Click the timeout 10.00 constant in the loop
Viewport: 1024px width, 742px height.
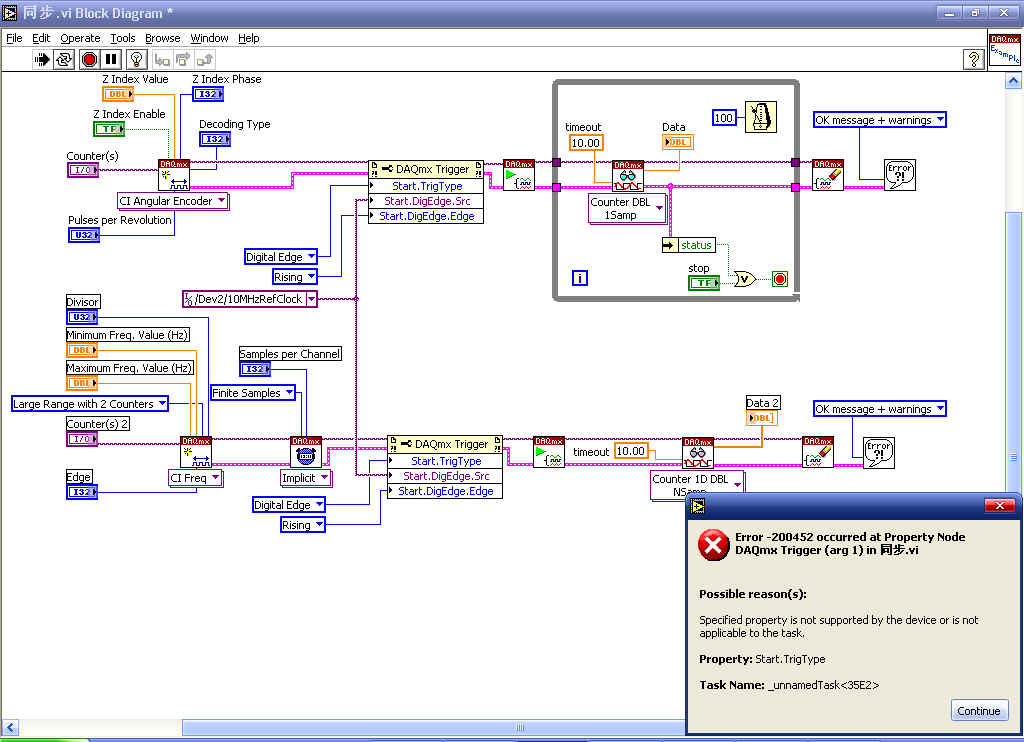[585, 143]
